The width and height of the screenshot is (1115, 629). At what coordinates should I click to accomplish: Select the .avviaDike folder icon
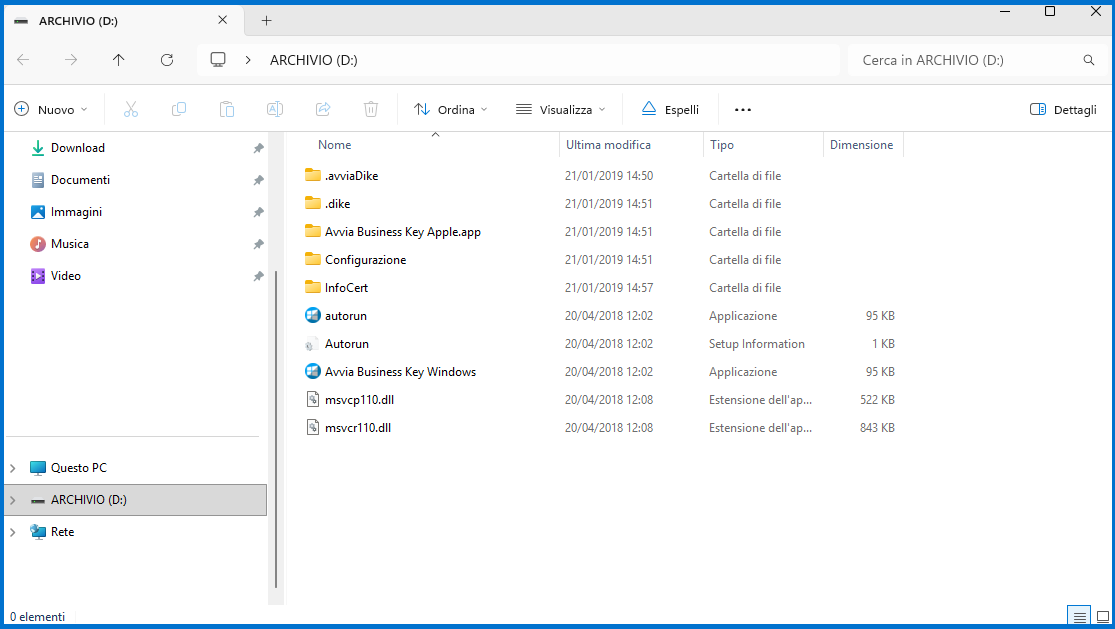coord(312,175)
